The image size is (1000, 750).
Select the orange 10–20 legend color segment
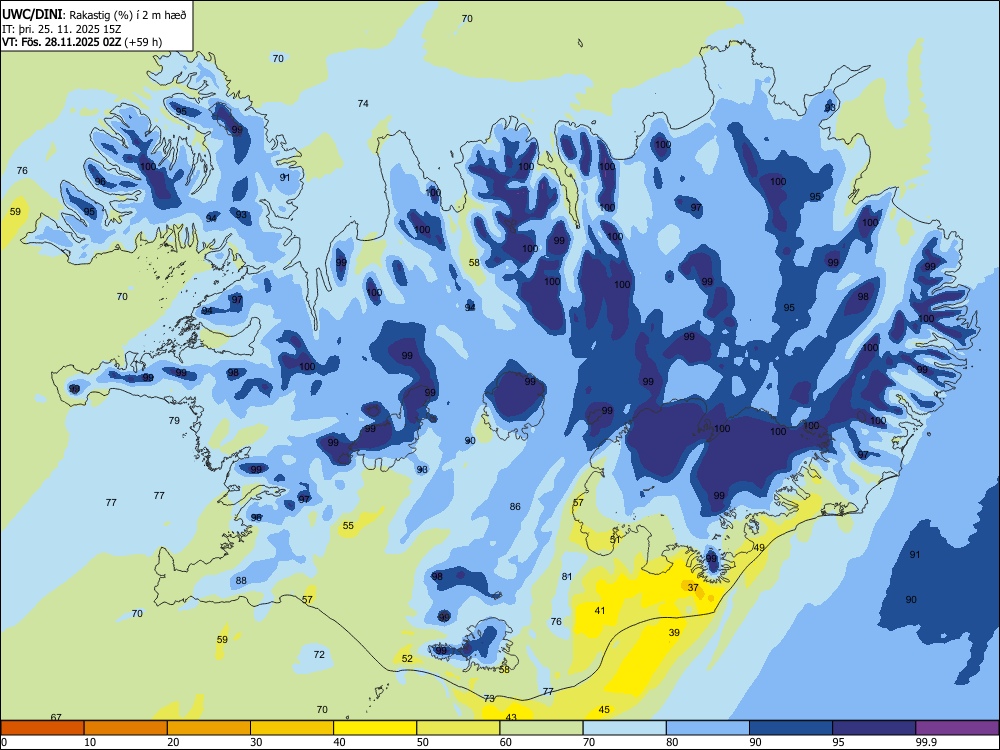[x=126, y=728]
